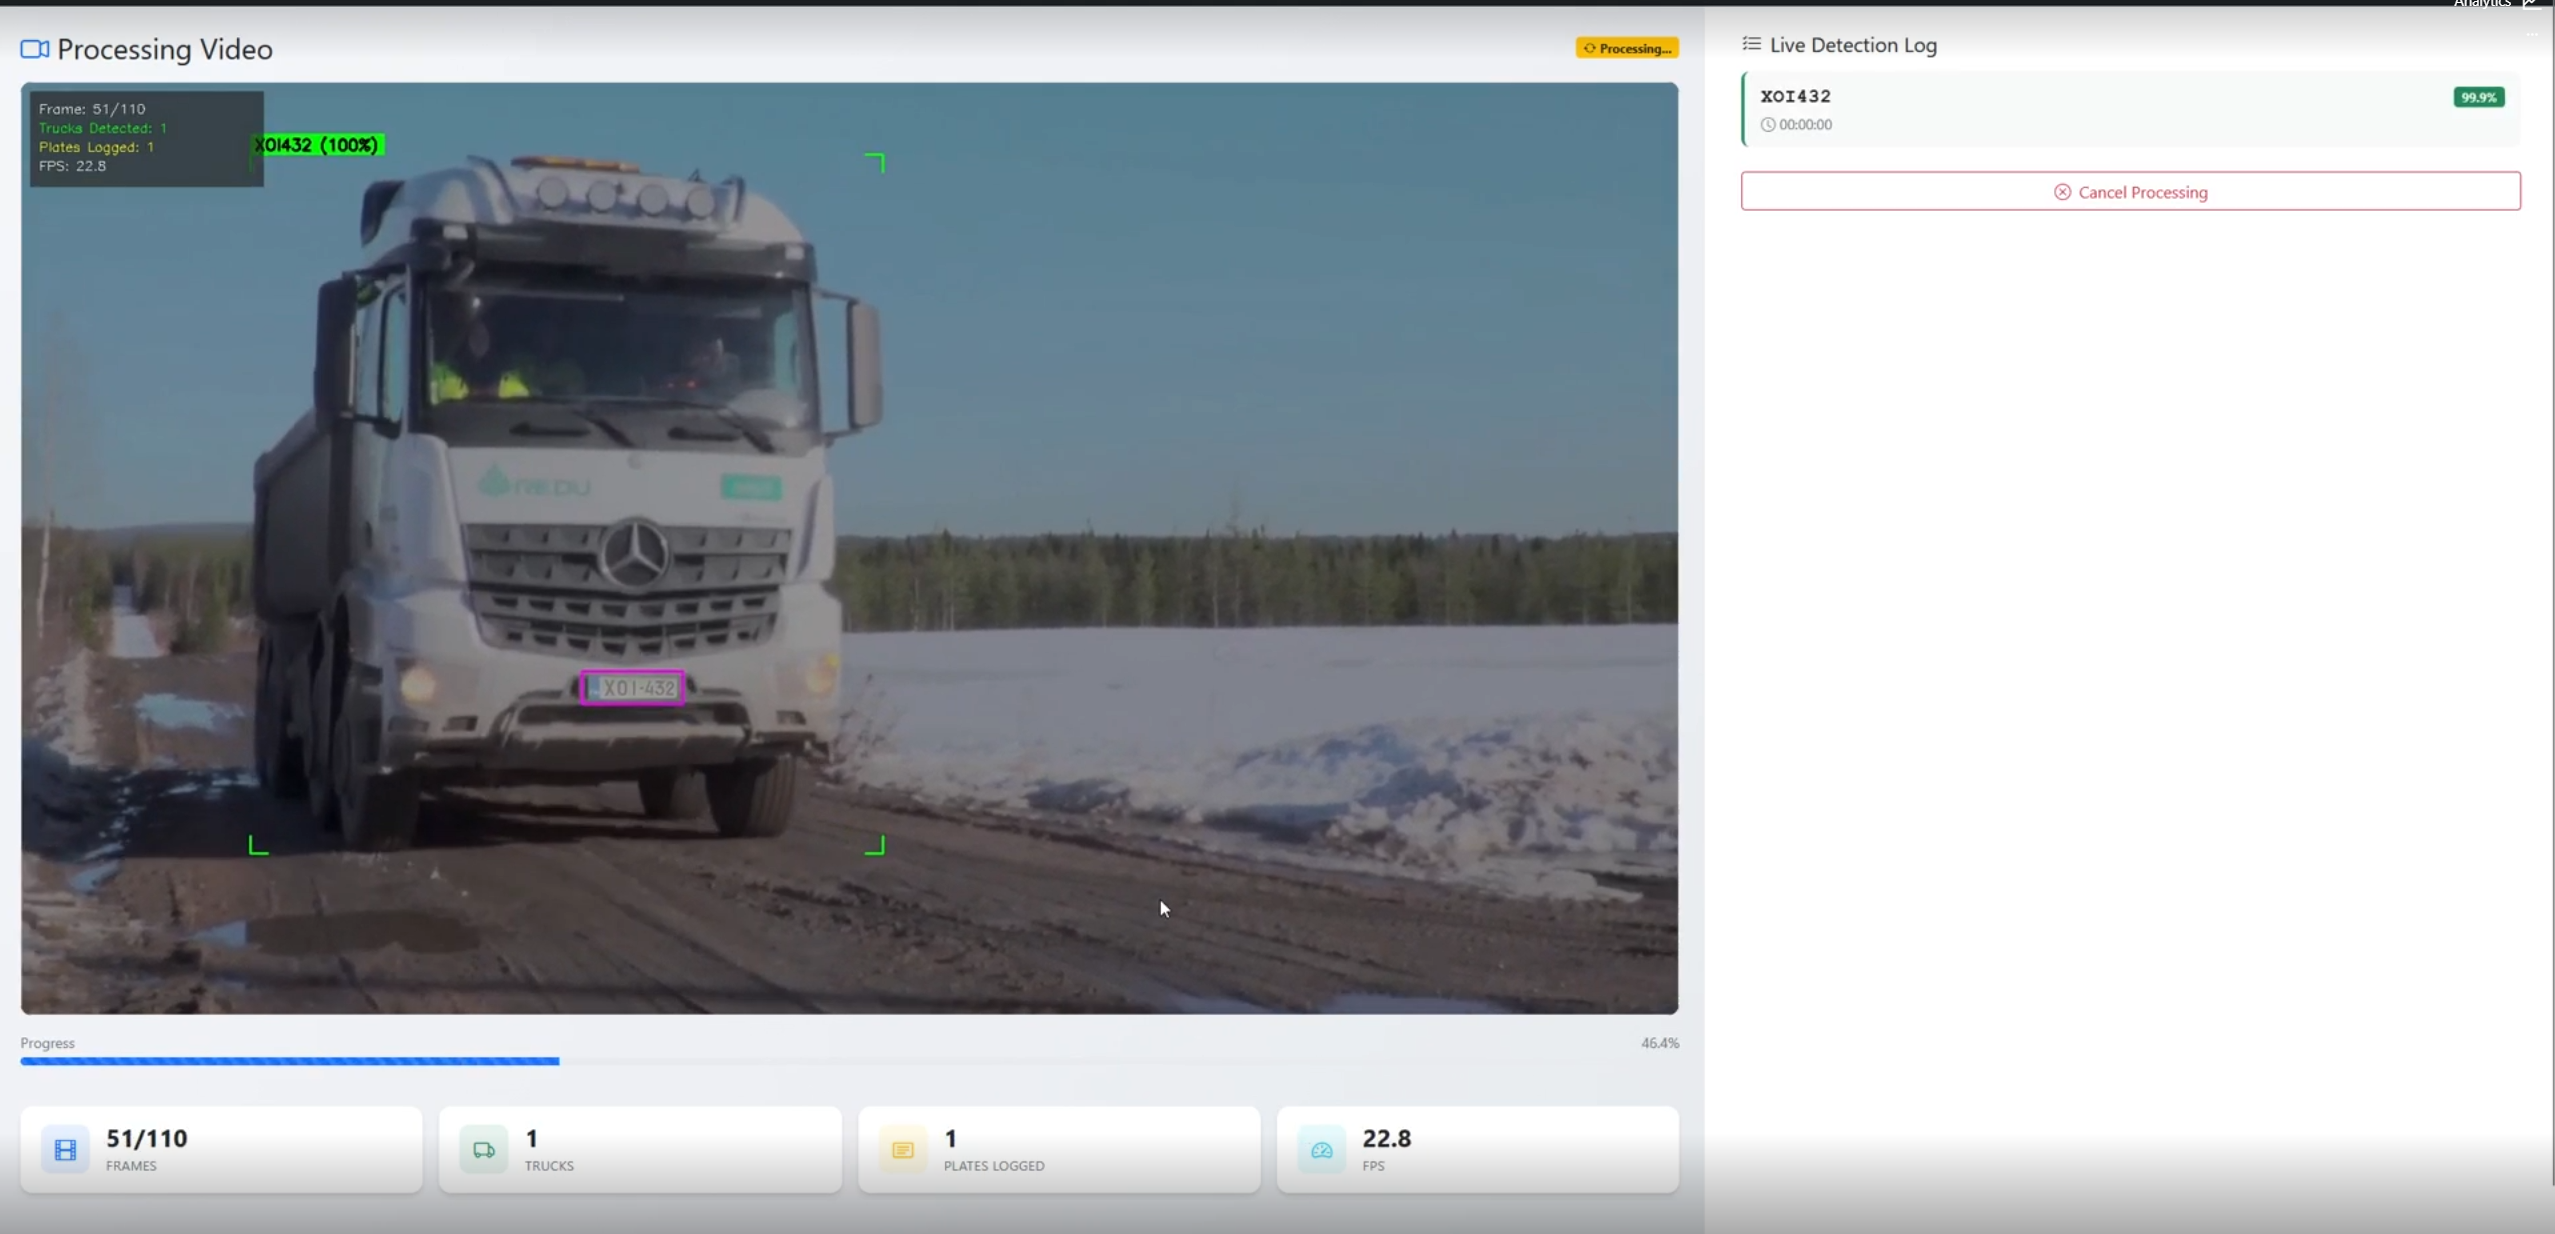
Task: Click the highlighted XOI-432 license plate box
Action: [x=632, y=687]
